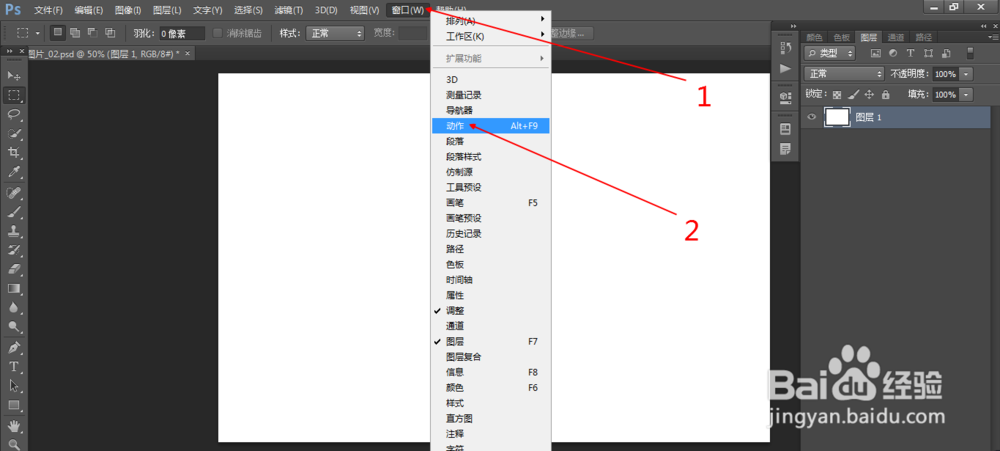Select the Lasso tool
This screenshot has width=1000, height=451.
[x=13, y=115]
